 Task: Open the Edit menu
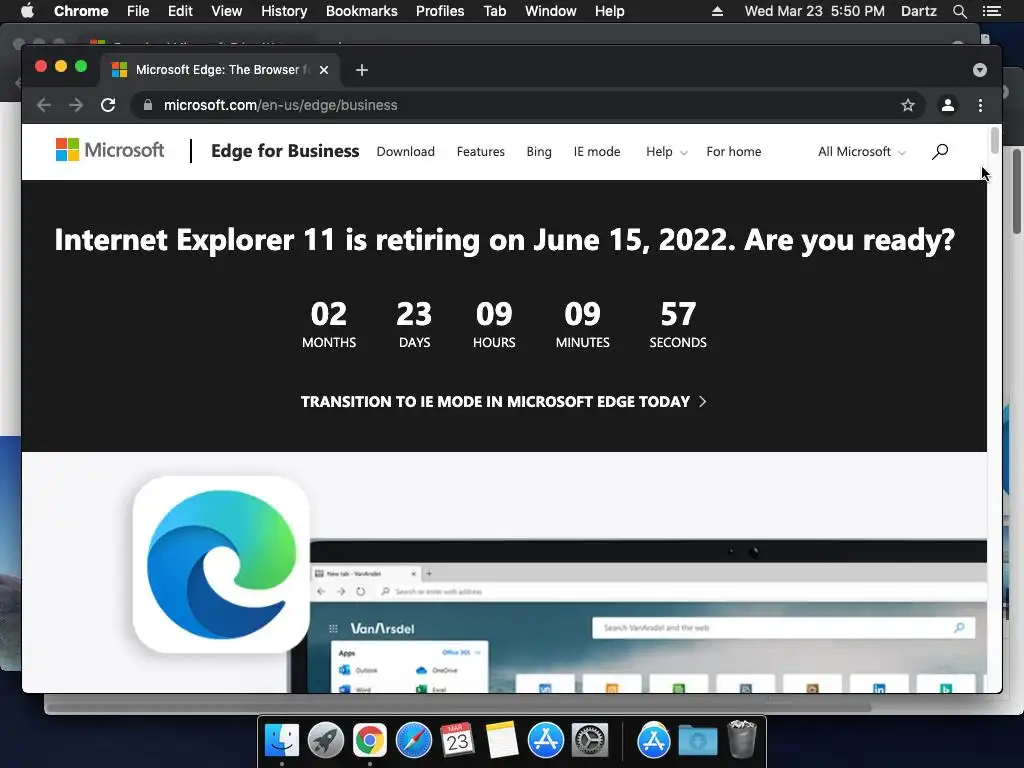pos(180,11)
